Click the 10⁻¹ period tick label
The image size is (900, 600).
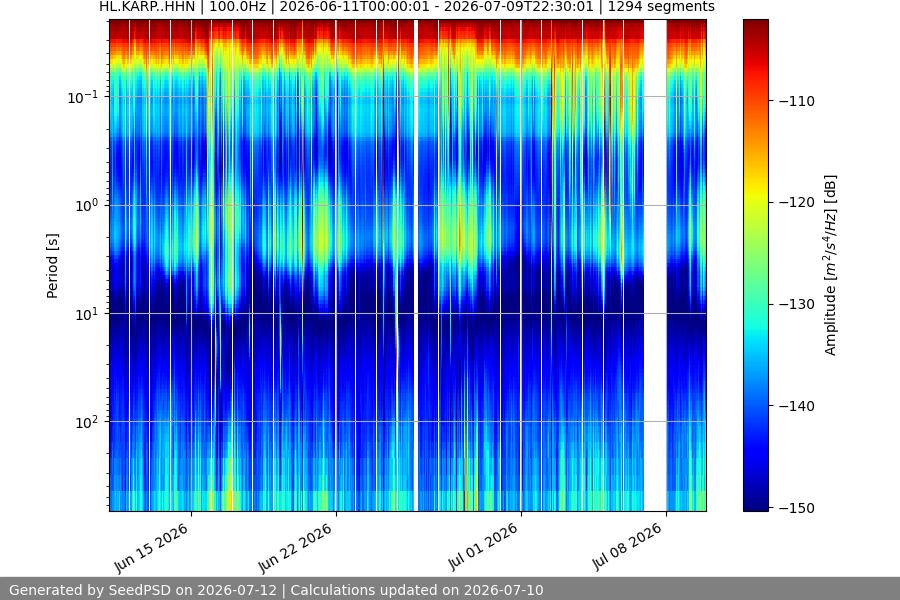82,97
